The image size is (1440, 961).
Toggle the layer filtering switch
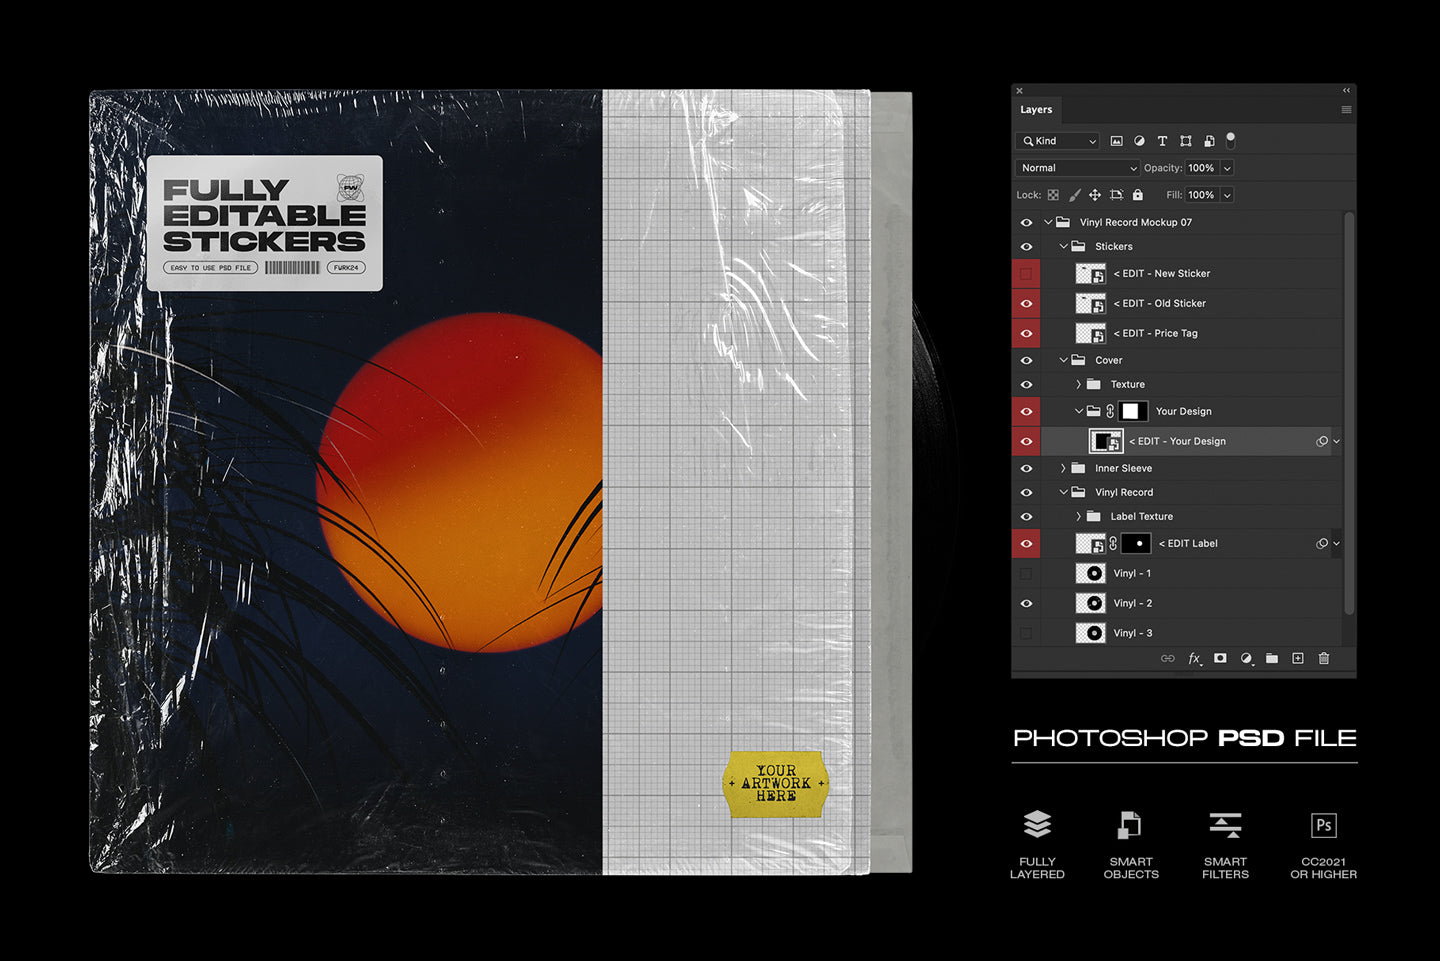[x=1231, y=140]
